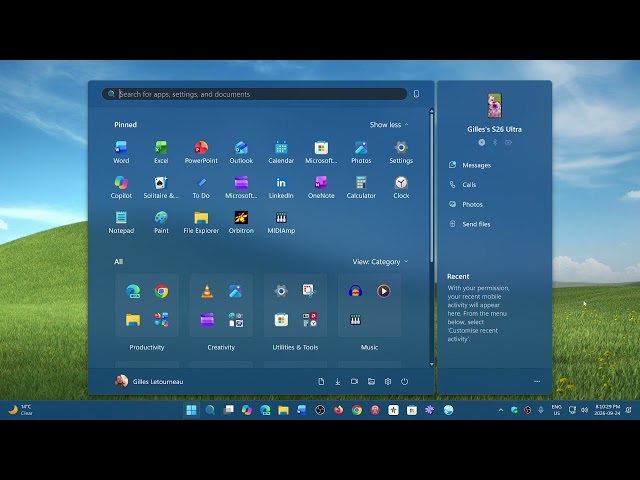Image resolution: width=640 pixels, height=480 pixels.
Task: Open the View: Category dropdown
Action: tap(380, 262)
